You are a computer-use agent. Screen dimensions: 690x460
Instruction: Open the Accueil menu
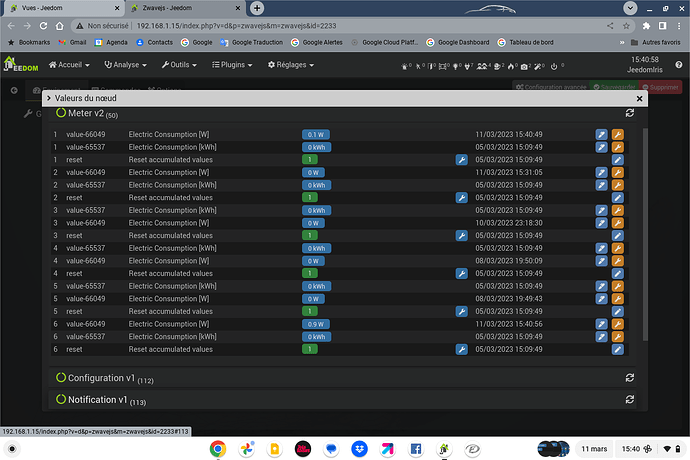coord(69,65)
